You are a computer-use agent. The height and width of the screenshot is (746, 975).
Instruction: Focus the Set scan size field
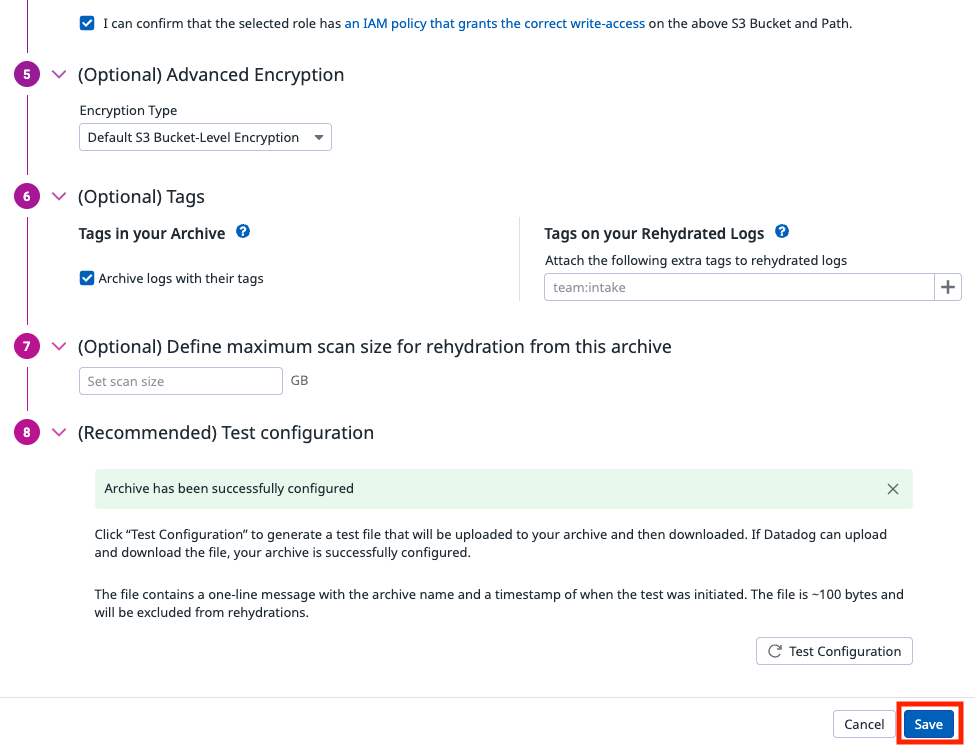pos(181,381)
